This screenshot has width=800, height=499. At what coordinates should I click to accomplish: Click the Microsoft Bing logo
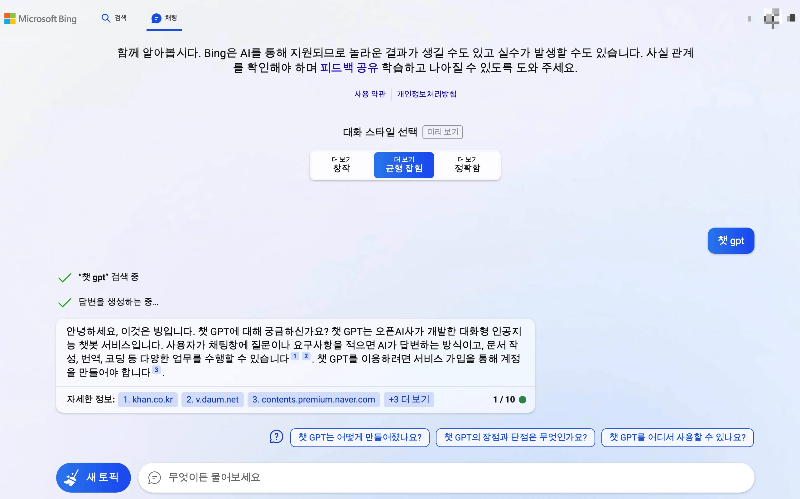[x=40, y=19]
